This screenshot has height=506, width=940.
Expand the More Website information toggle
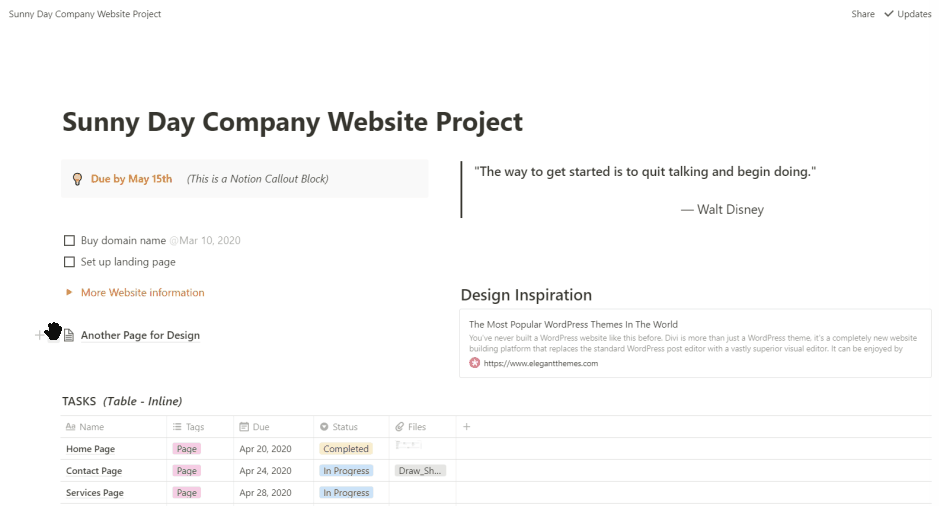tap(69, 293)
